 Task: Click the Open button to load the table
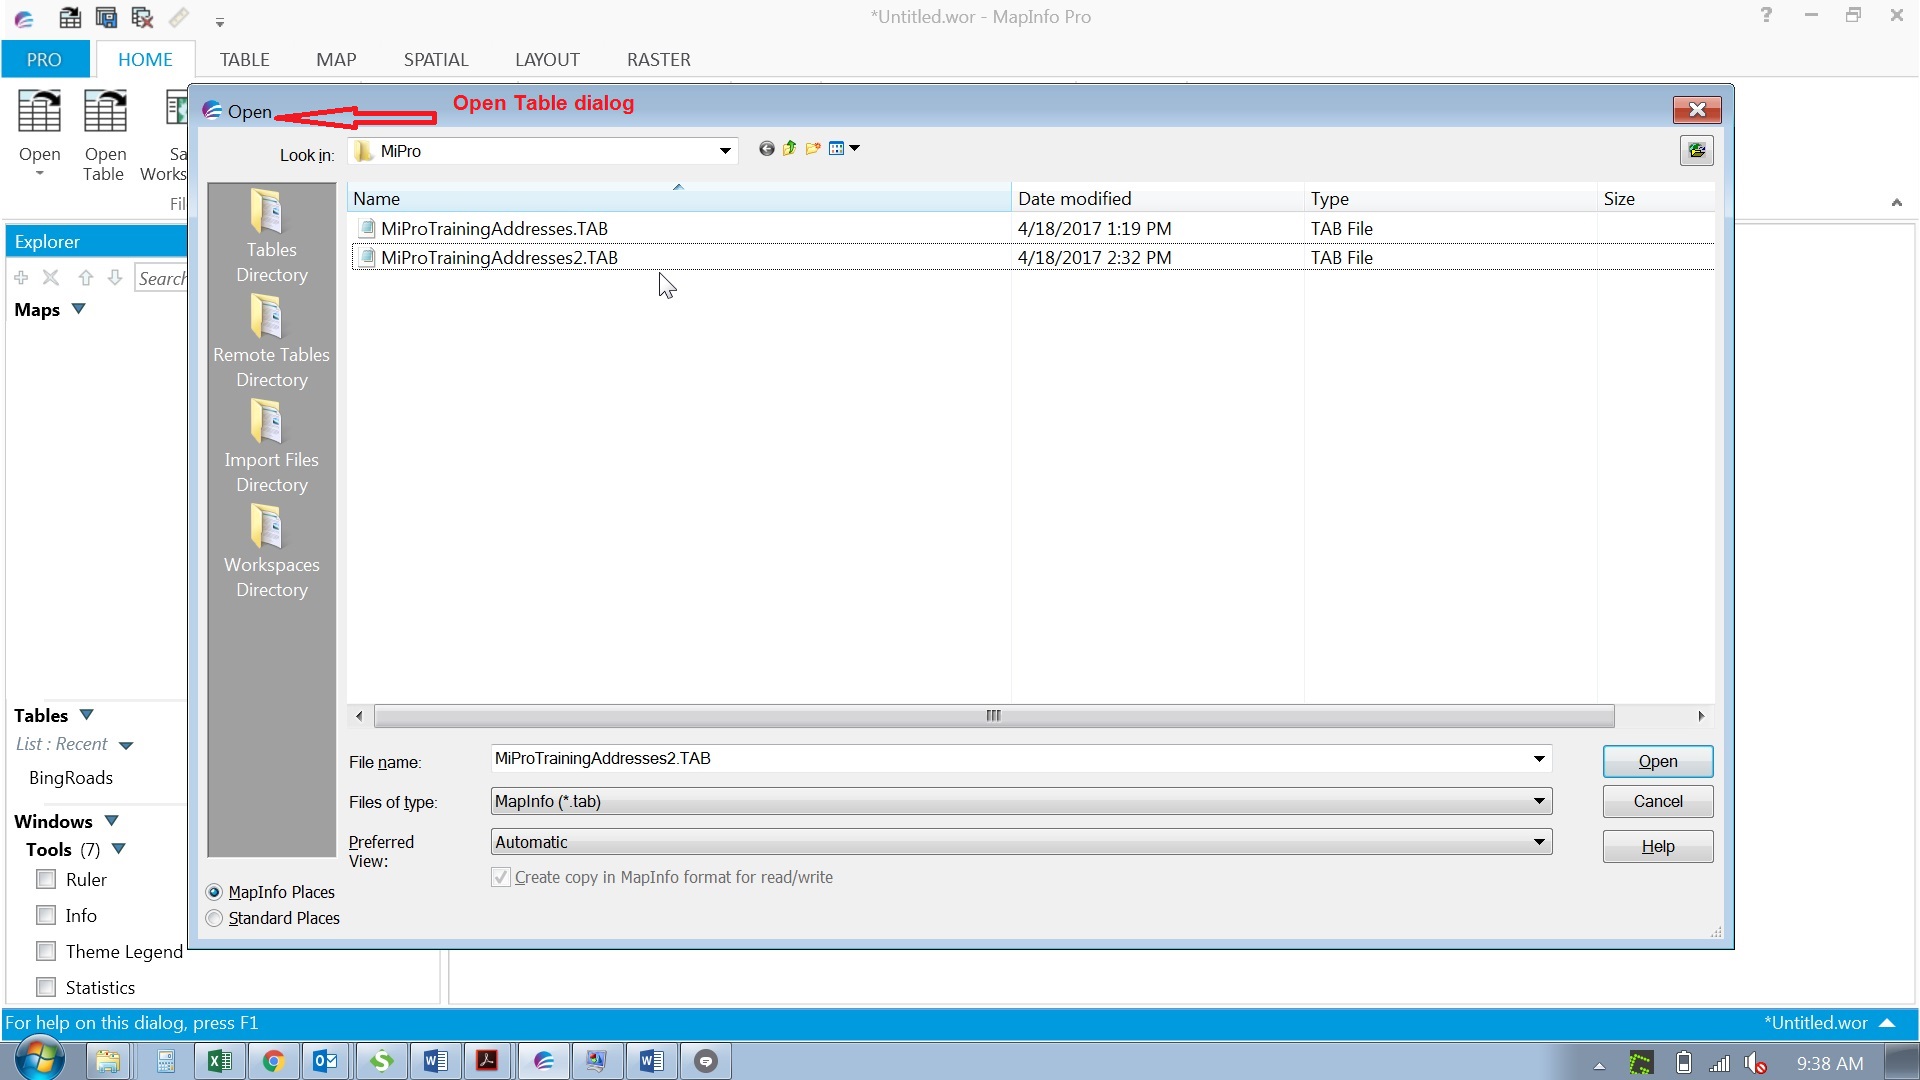pos(1656,761)
